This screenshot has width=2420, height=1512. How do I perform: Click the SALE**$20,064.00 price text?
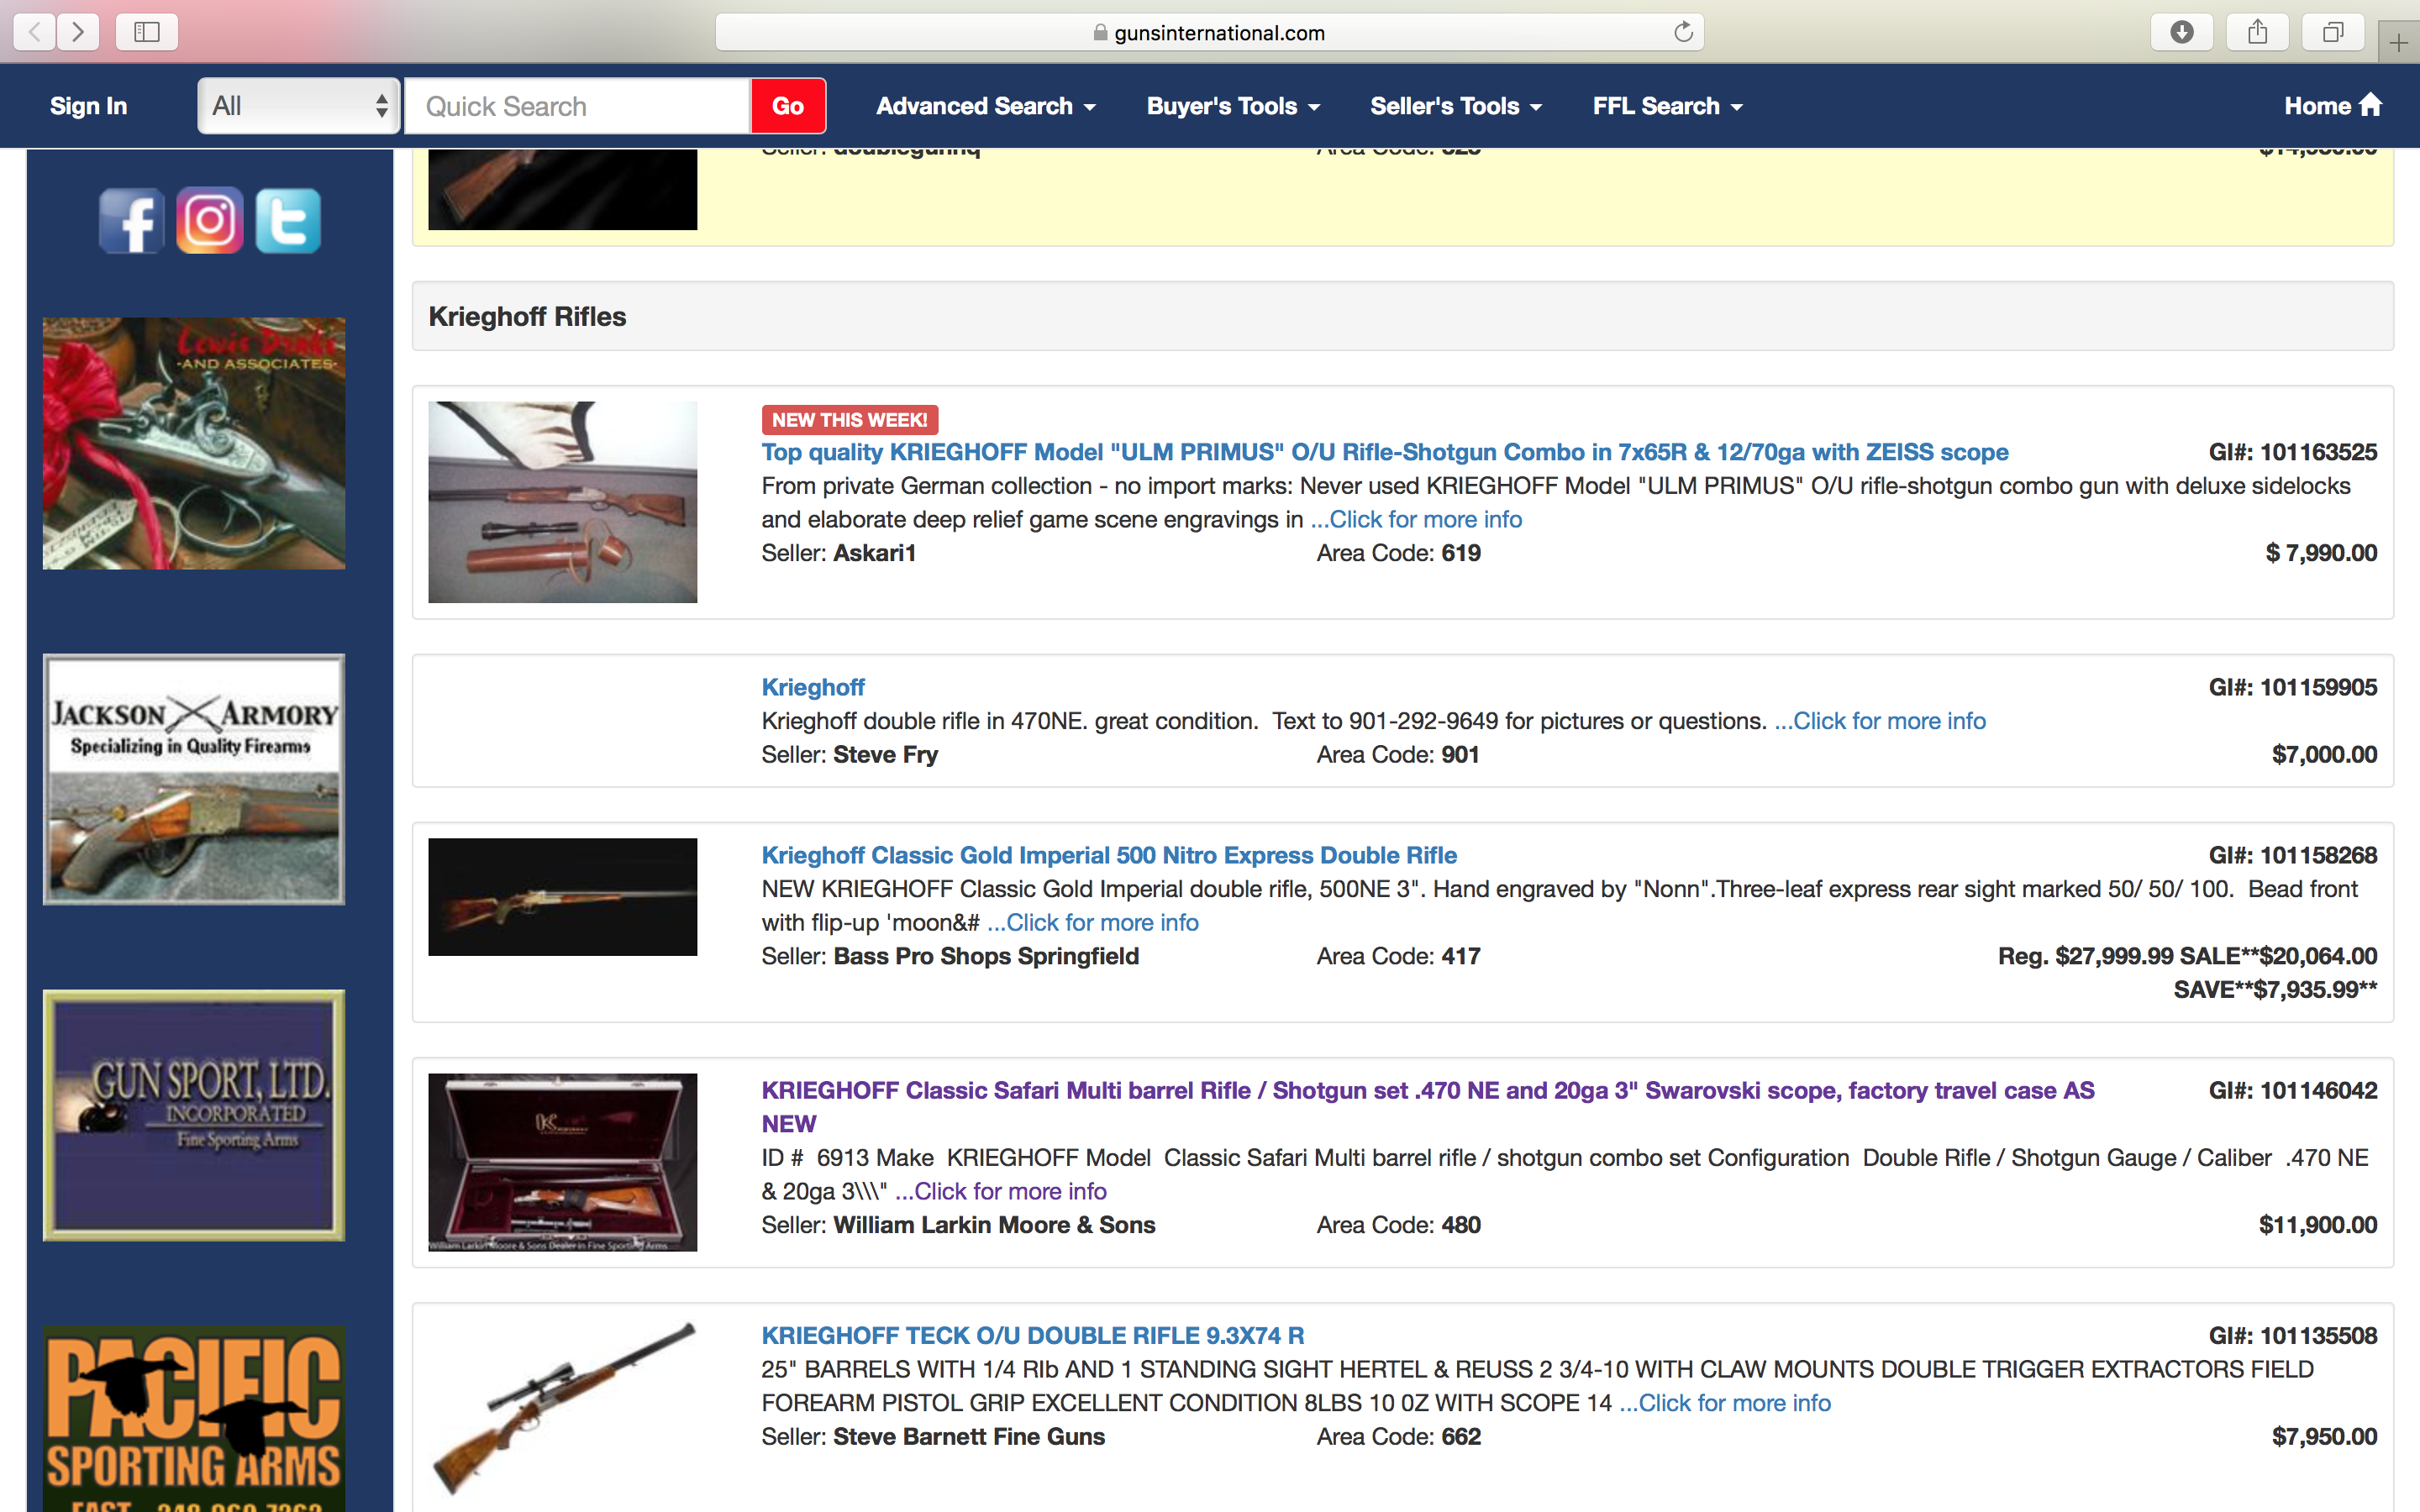[2278, 956]
